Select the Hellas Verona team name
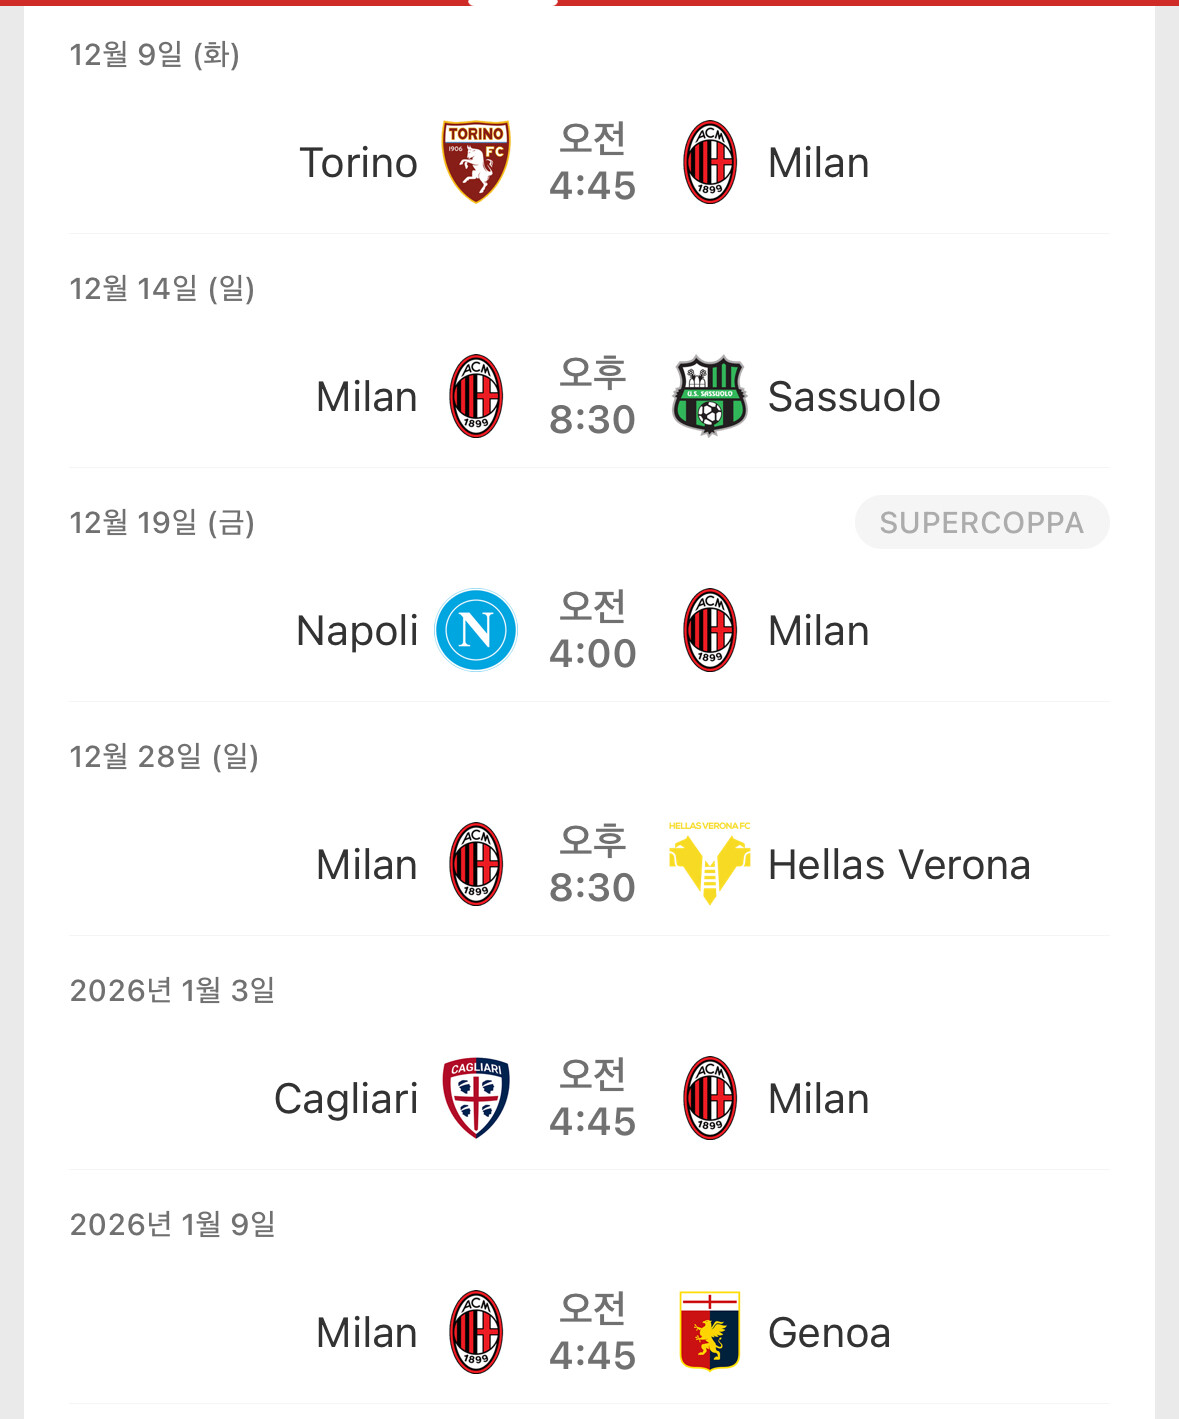 pyautogui.click(x=899, y=865)
